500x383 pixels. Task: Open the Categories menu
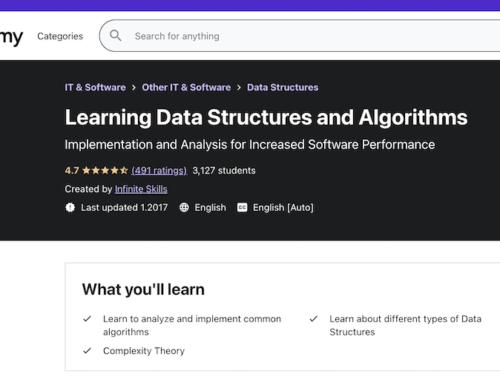point(60,36)
